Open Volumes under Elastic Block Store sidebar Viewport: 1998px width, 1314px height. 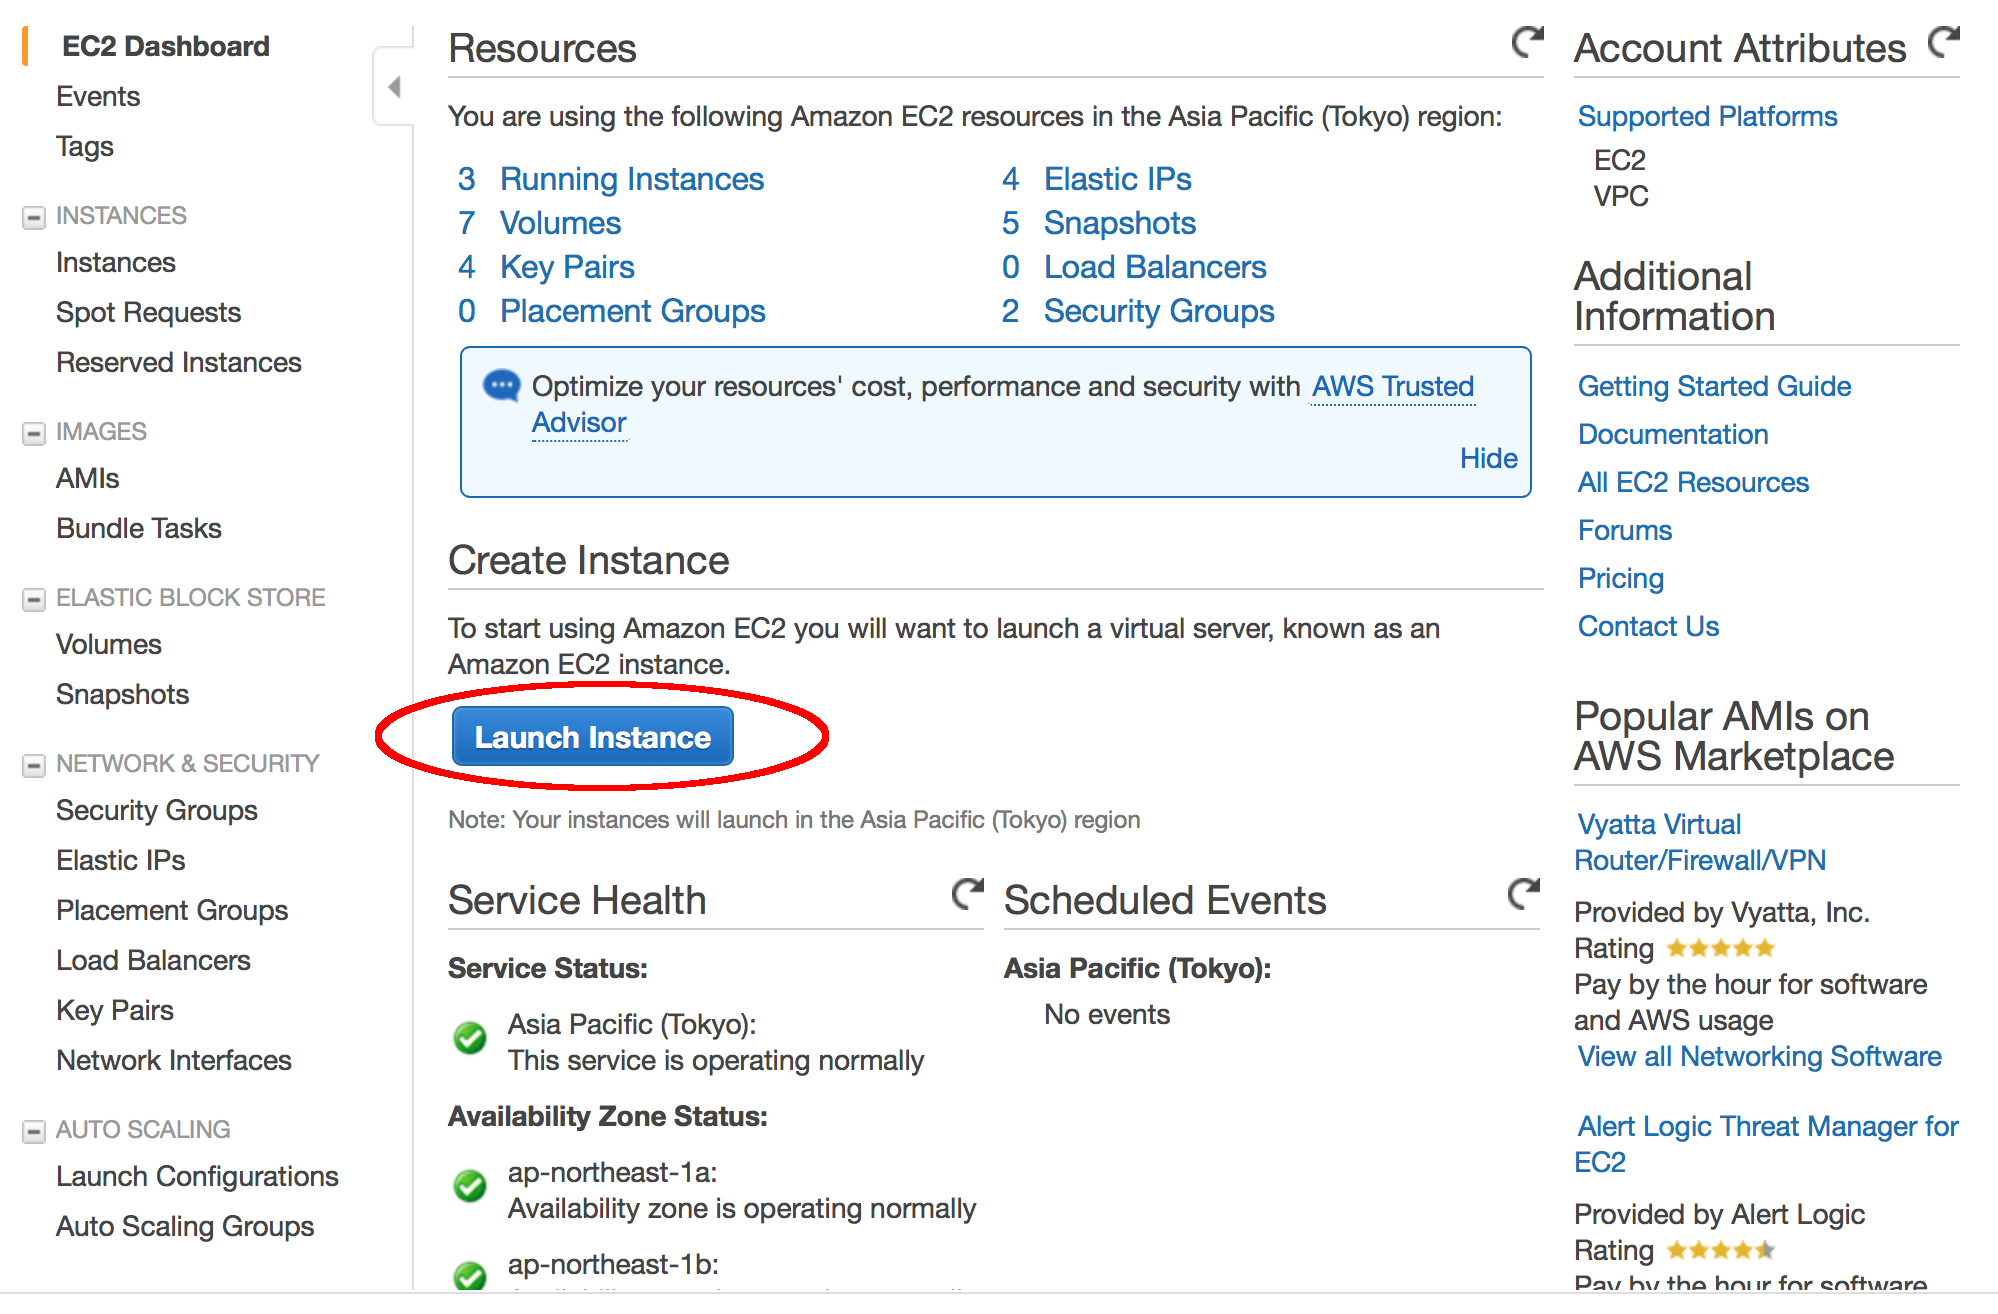(109, 644)
